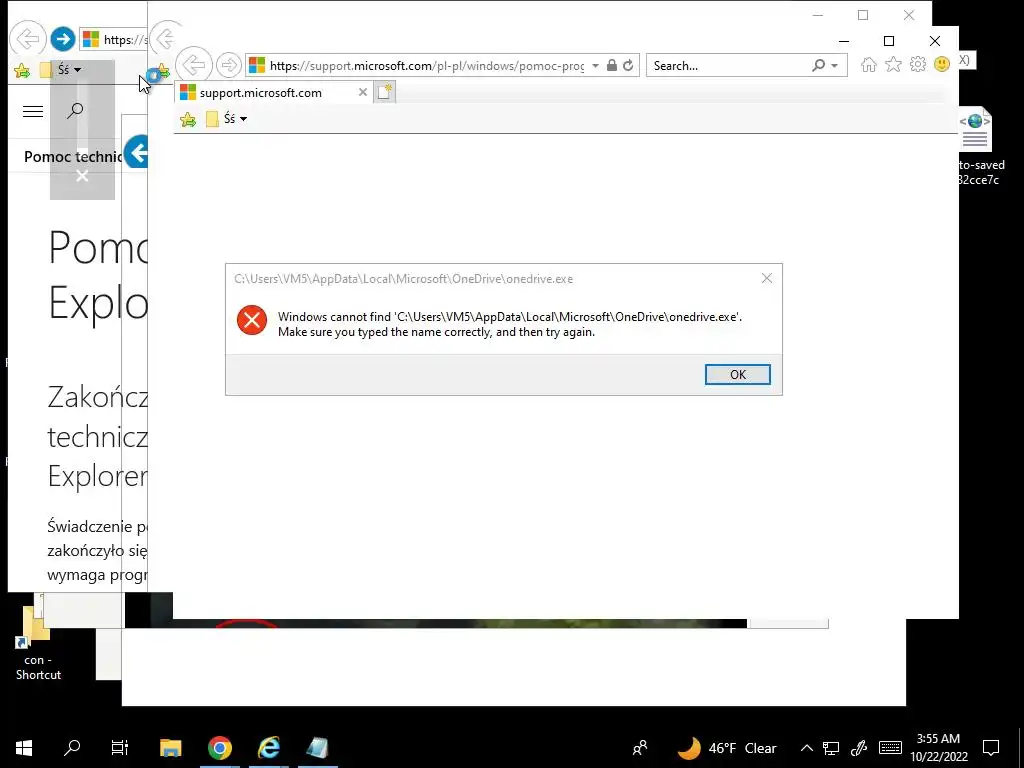Open Task View on the taskbar
This screenshot has height=768, width=1024.
[120, 748]
